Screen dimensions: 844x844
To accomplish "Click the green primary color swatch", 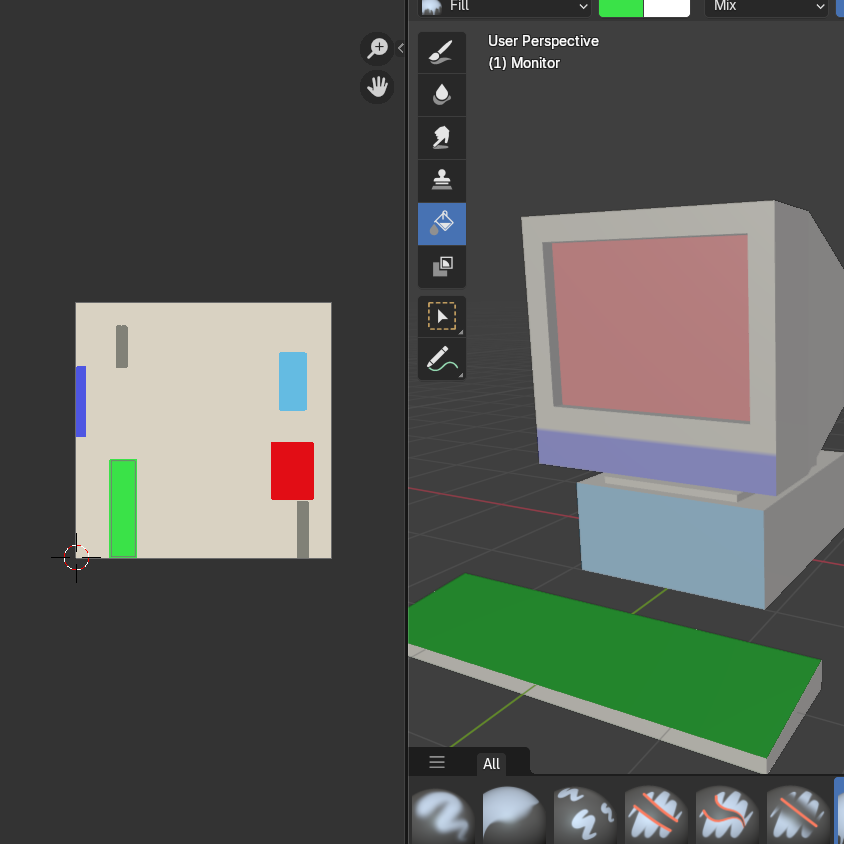I will click(x=621, y=8).
